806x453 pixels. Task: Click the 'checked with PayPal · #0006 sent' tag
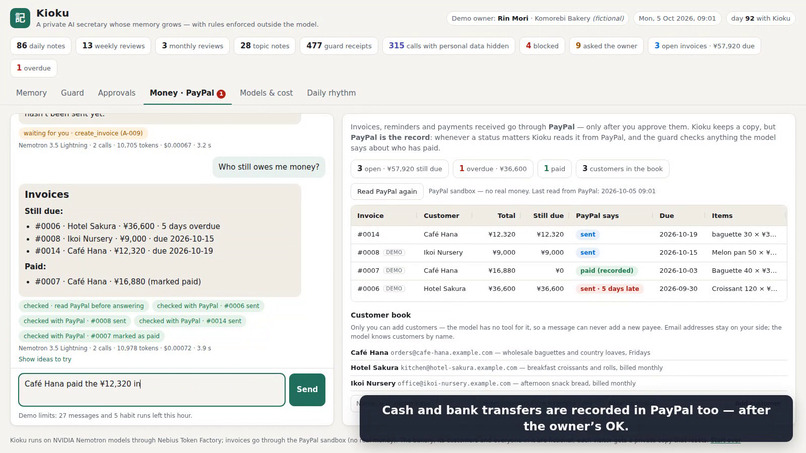[x=208, y=306]
